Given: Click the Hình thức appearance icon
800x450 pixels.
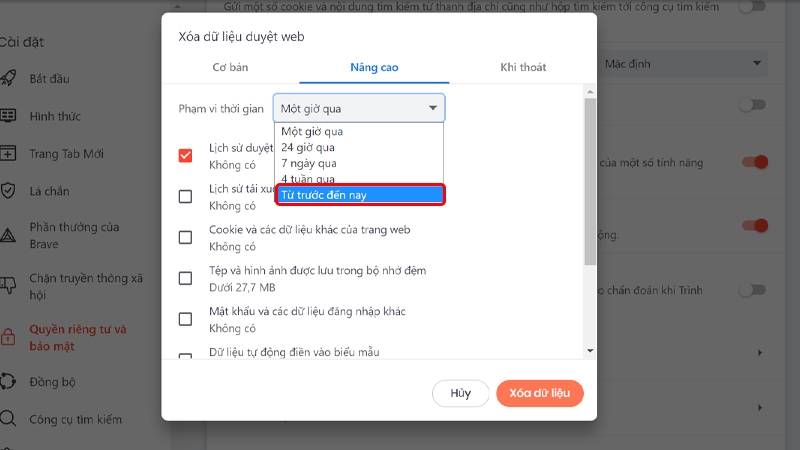Looking at the screenshot, I should (8, 115).
